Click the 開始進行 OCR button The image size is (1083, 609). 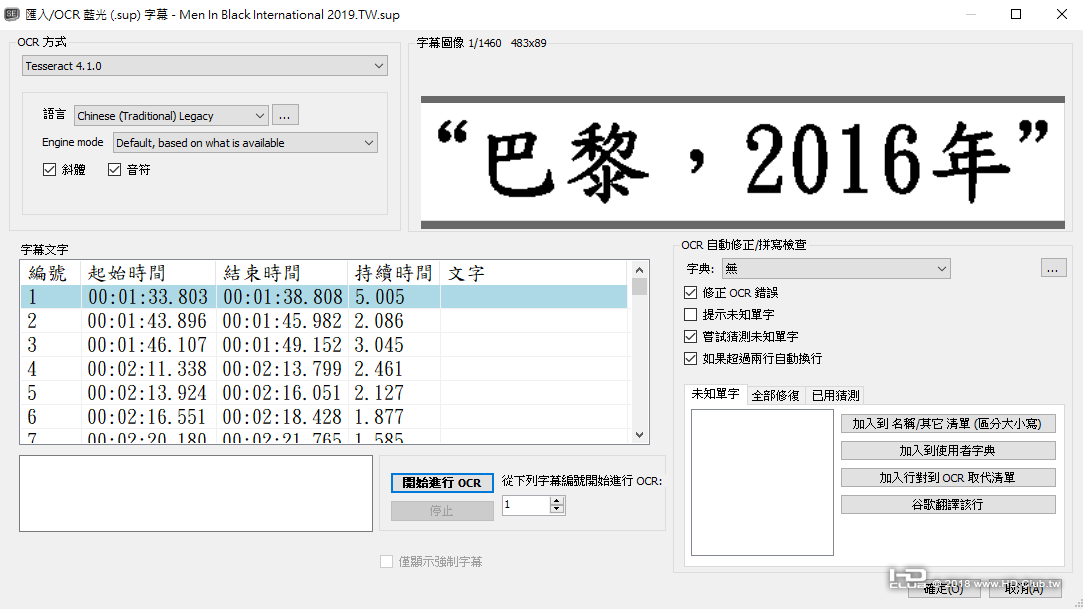point(441,482)
